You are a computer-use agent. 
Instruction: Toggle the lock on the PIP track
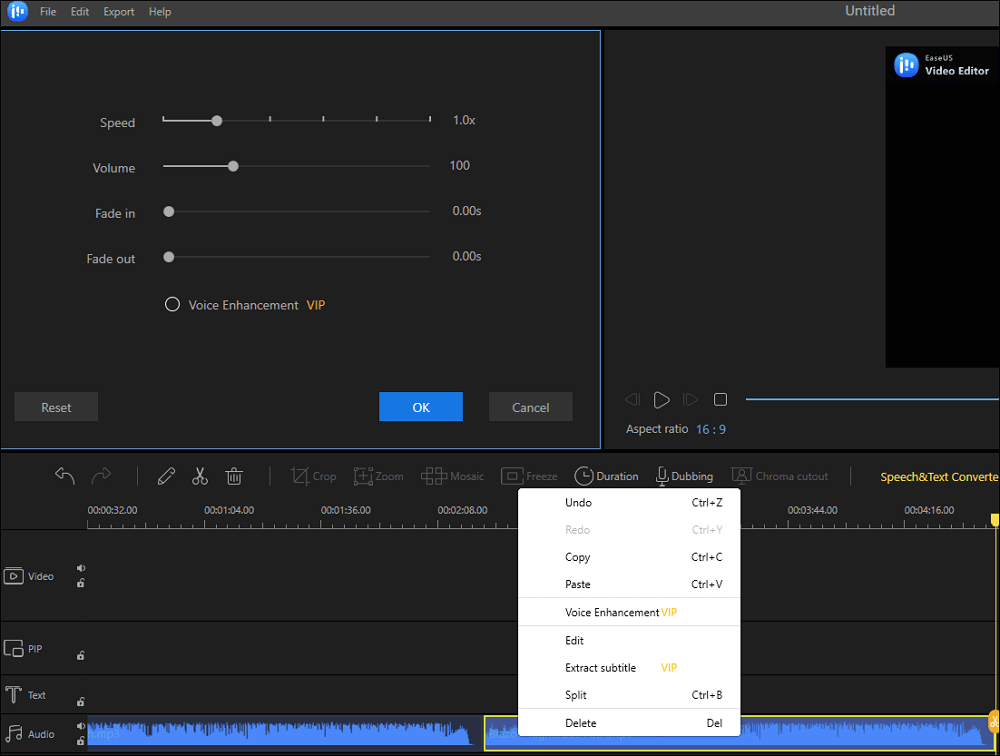click(x=81, y=656)
